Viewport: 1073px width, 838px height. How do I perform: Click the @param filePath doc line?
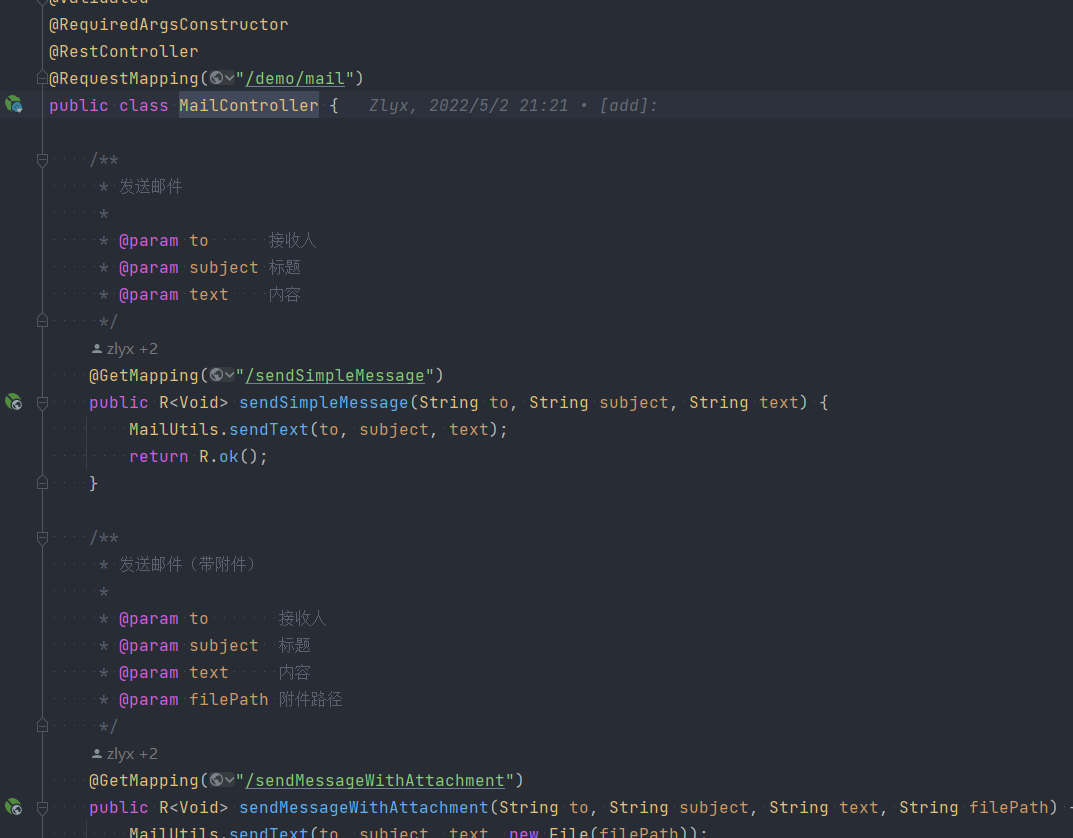click(231, 700)
